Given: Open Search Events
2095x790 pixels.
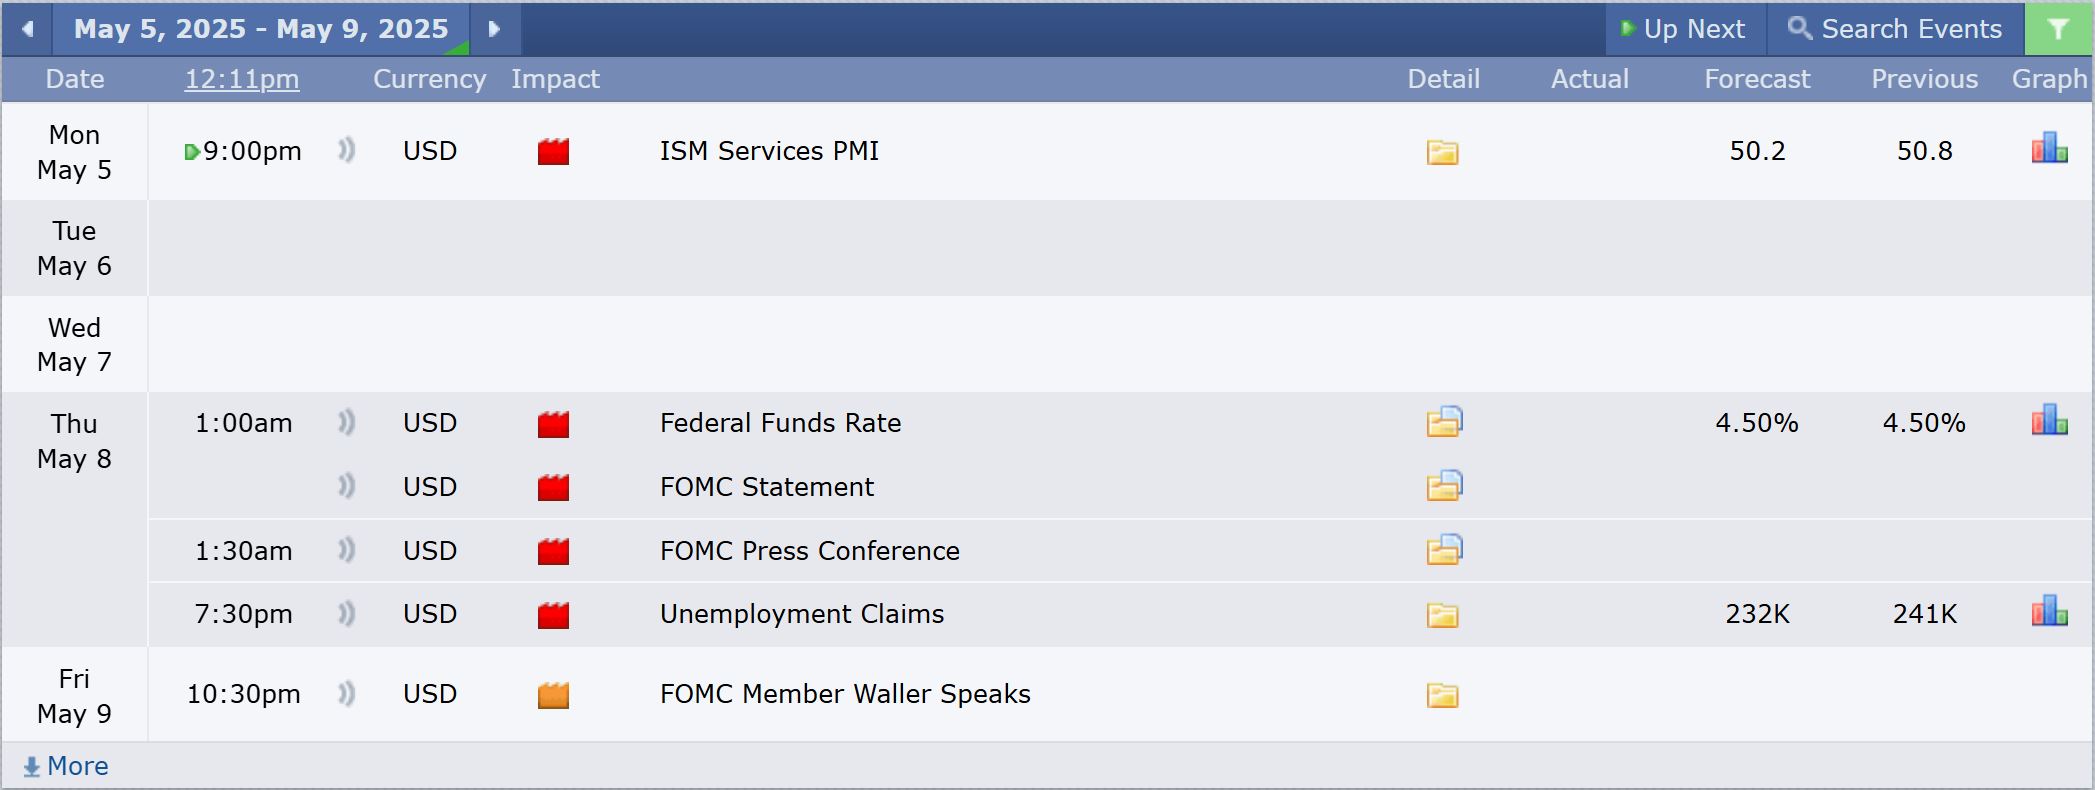Looking at the screenshot, I should [1895, 29].
